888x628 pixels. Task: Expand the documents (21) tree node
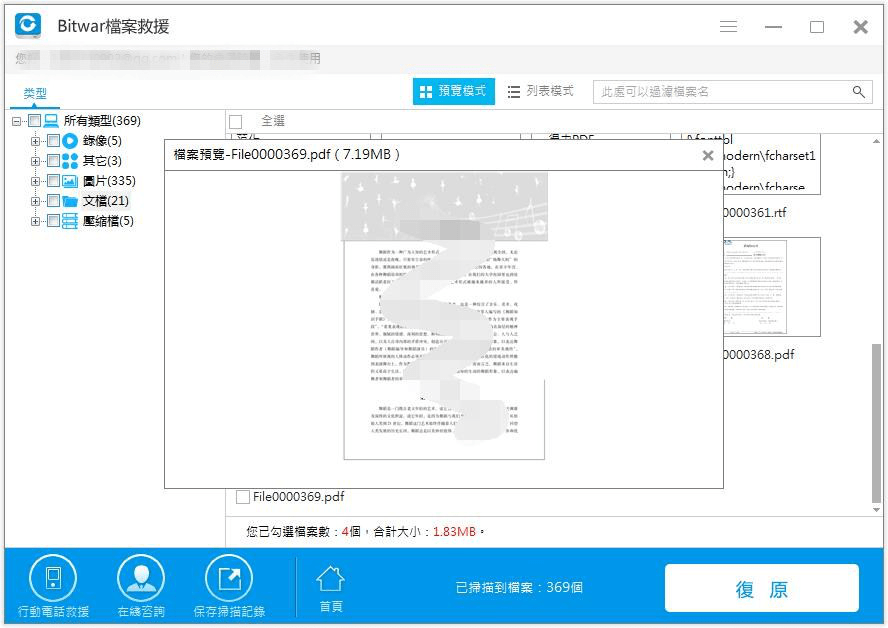(x=35, y=202)
